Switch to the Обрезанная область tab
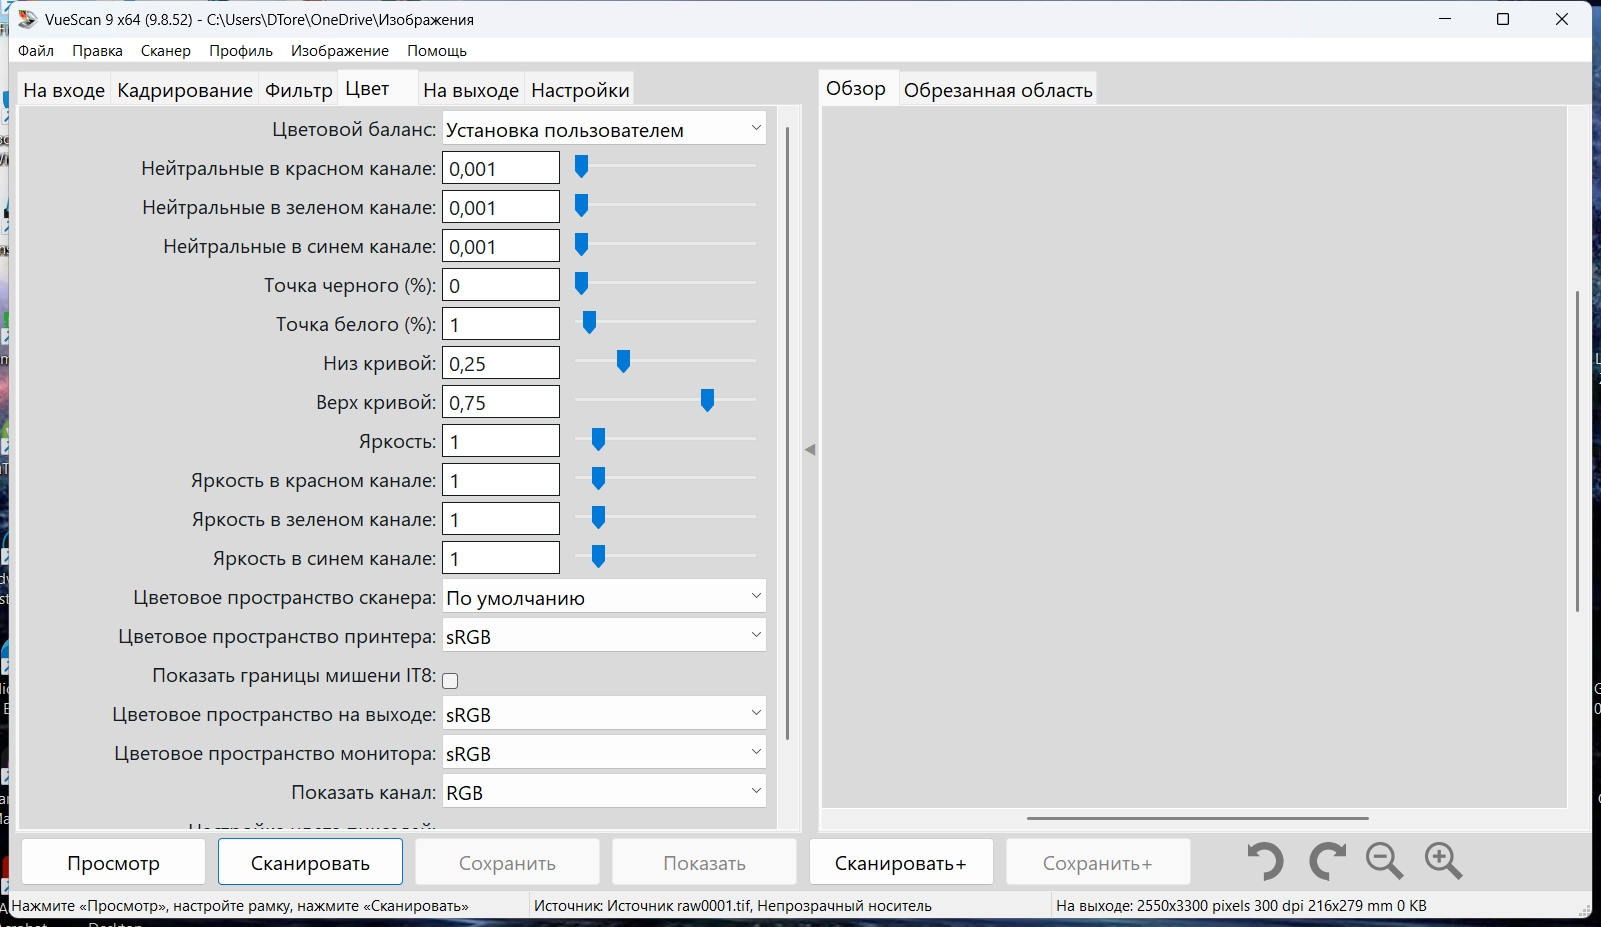The height and width of the screenshot is (927, 1601). tap(998, 90)
